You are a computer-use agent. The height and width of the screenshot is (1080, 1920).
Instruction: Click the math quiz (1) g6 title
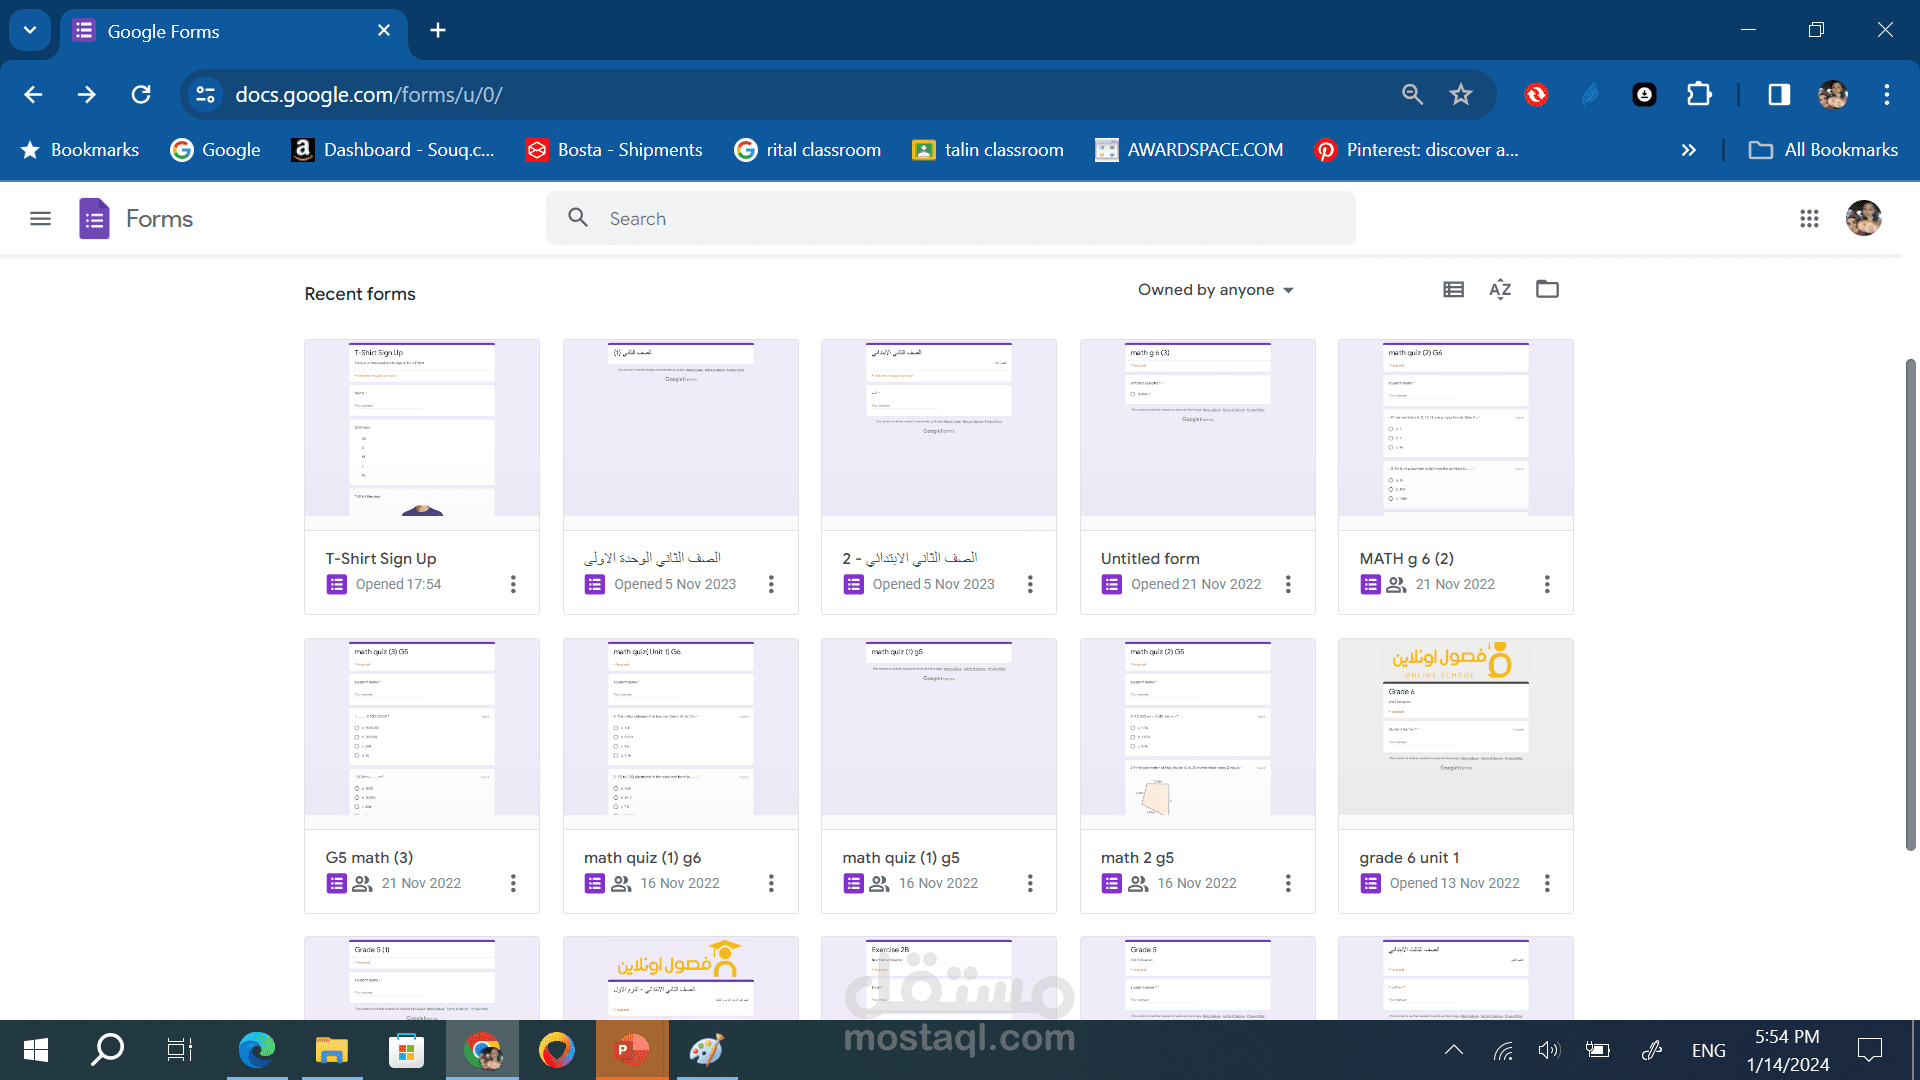click(x=642, y=857)
